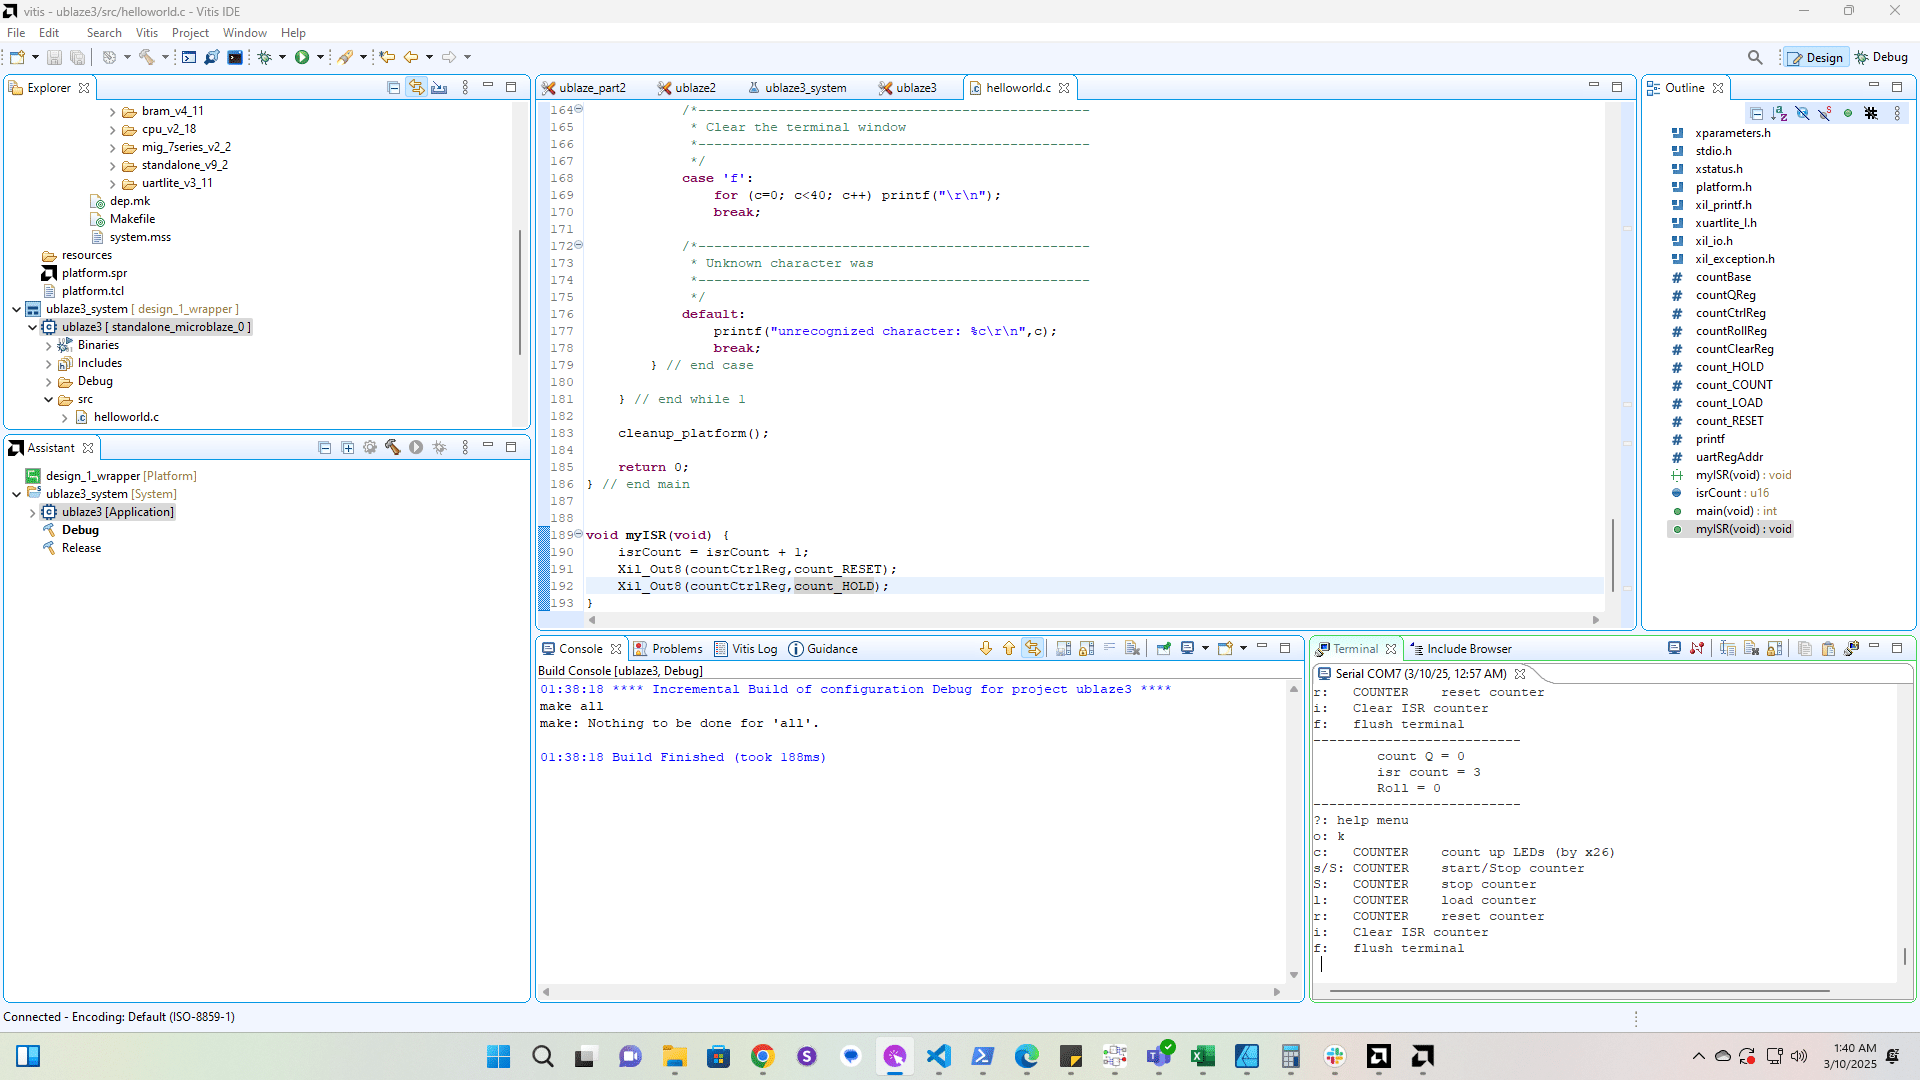
Task: Collapse all items in Outline panel
Action: (1756, 113)
